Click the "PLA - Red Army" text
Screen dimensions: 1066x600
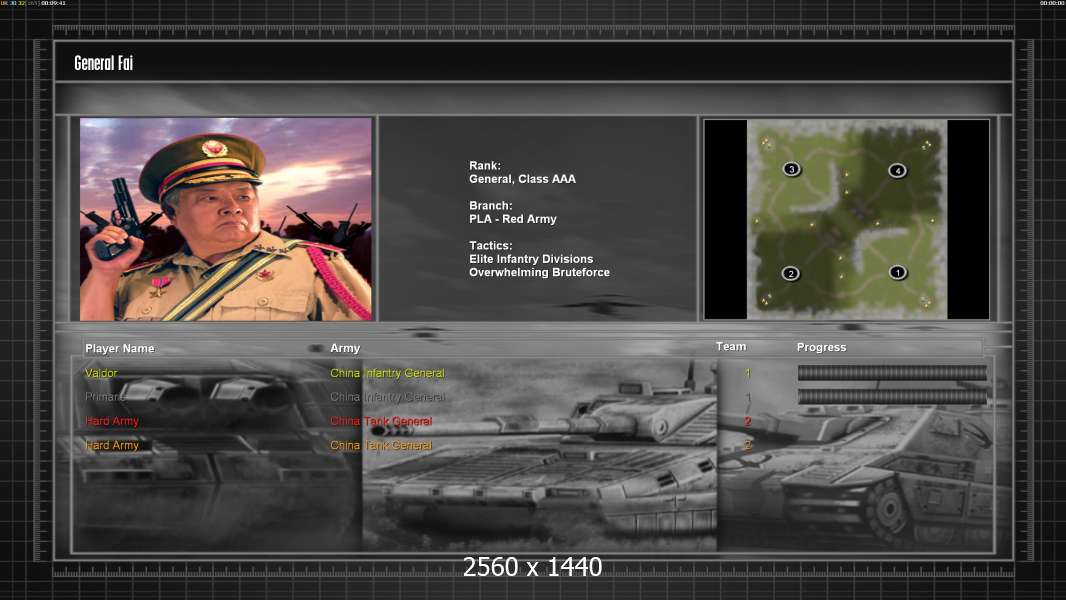[513, 219]
